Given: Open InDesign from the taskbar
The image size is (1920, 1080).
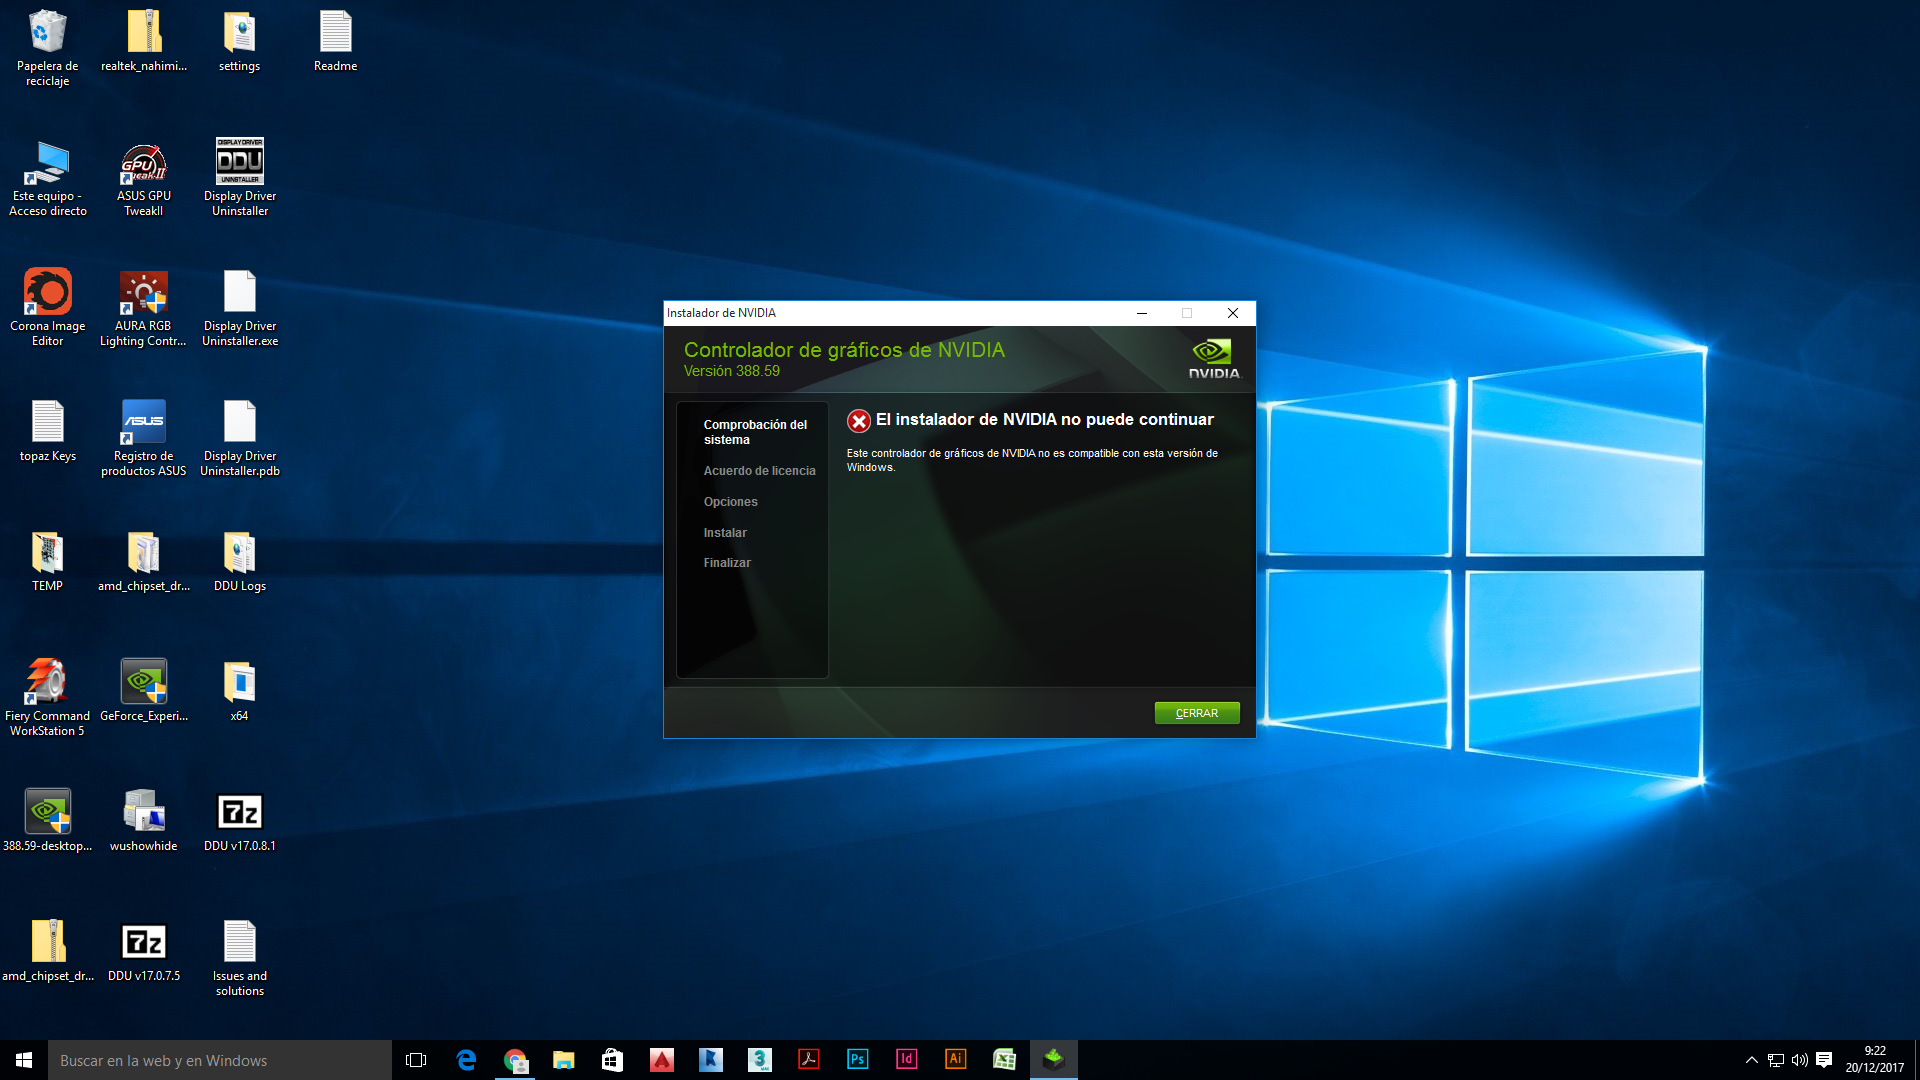Looking at the screenshot, I should coord(906,1060).
